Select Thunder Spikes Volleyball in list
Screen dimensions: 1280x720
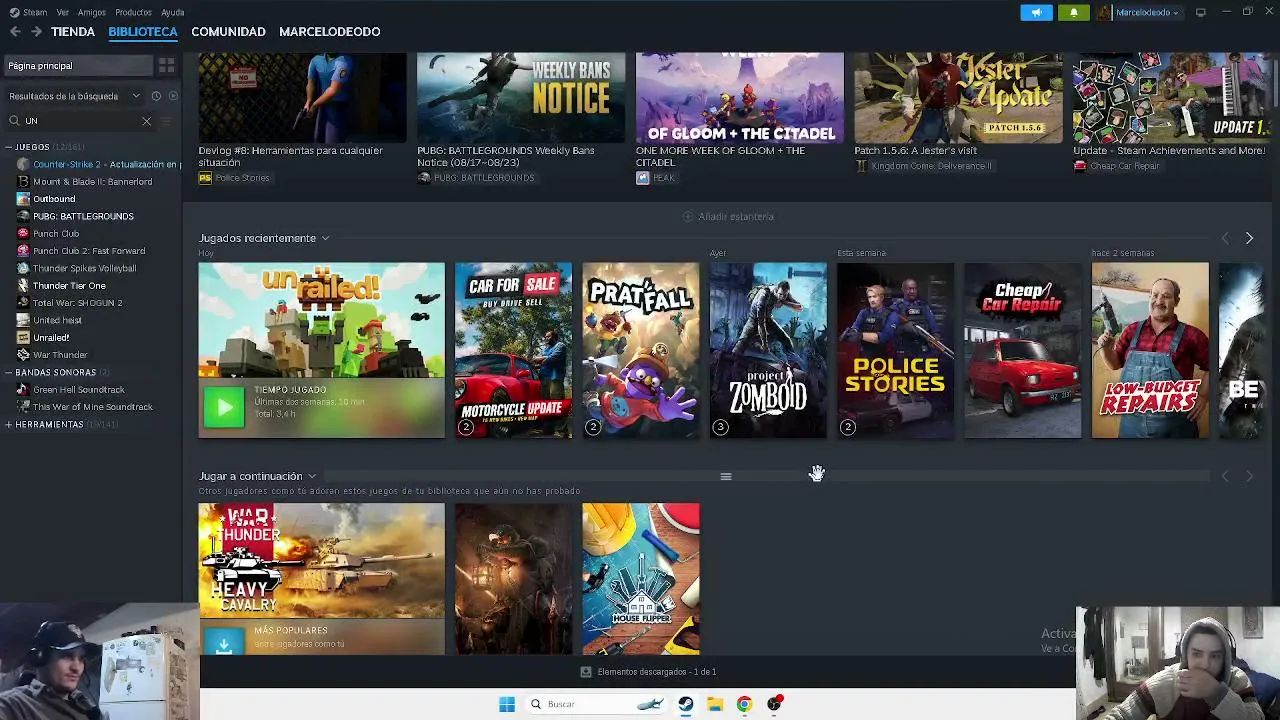click(84, 268)
